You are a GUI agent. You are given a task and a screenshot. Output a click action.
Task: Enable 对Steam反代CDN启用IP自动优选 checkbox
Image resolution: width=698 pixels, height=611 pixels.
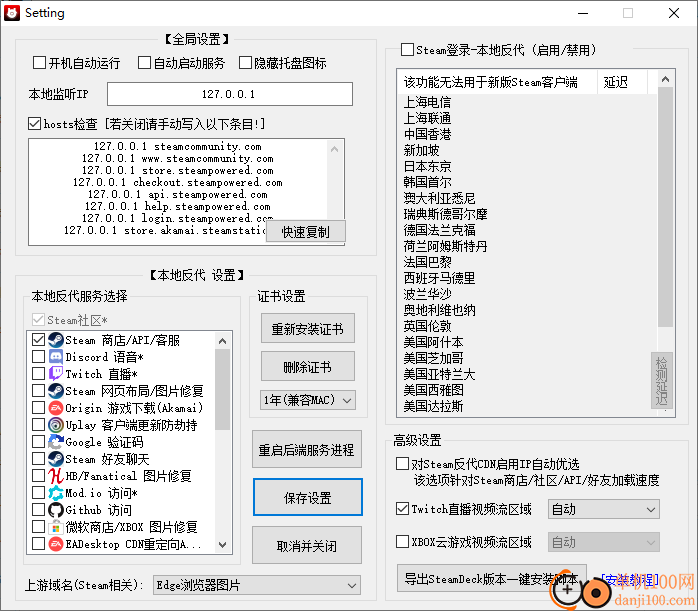(402, 464)
